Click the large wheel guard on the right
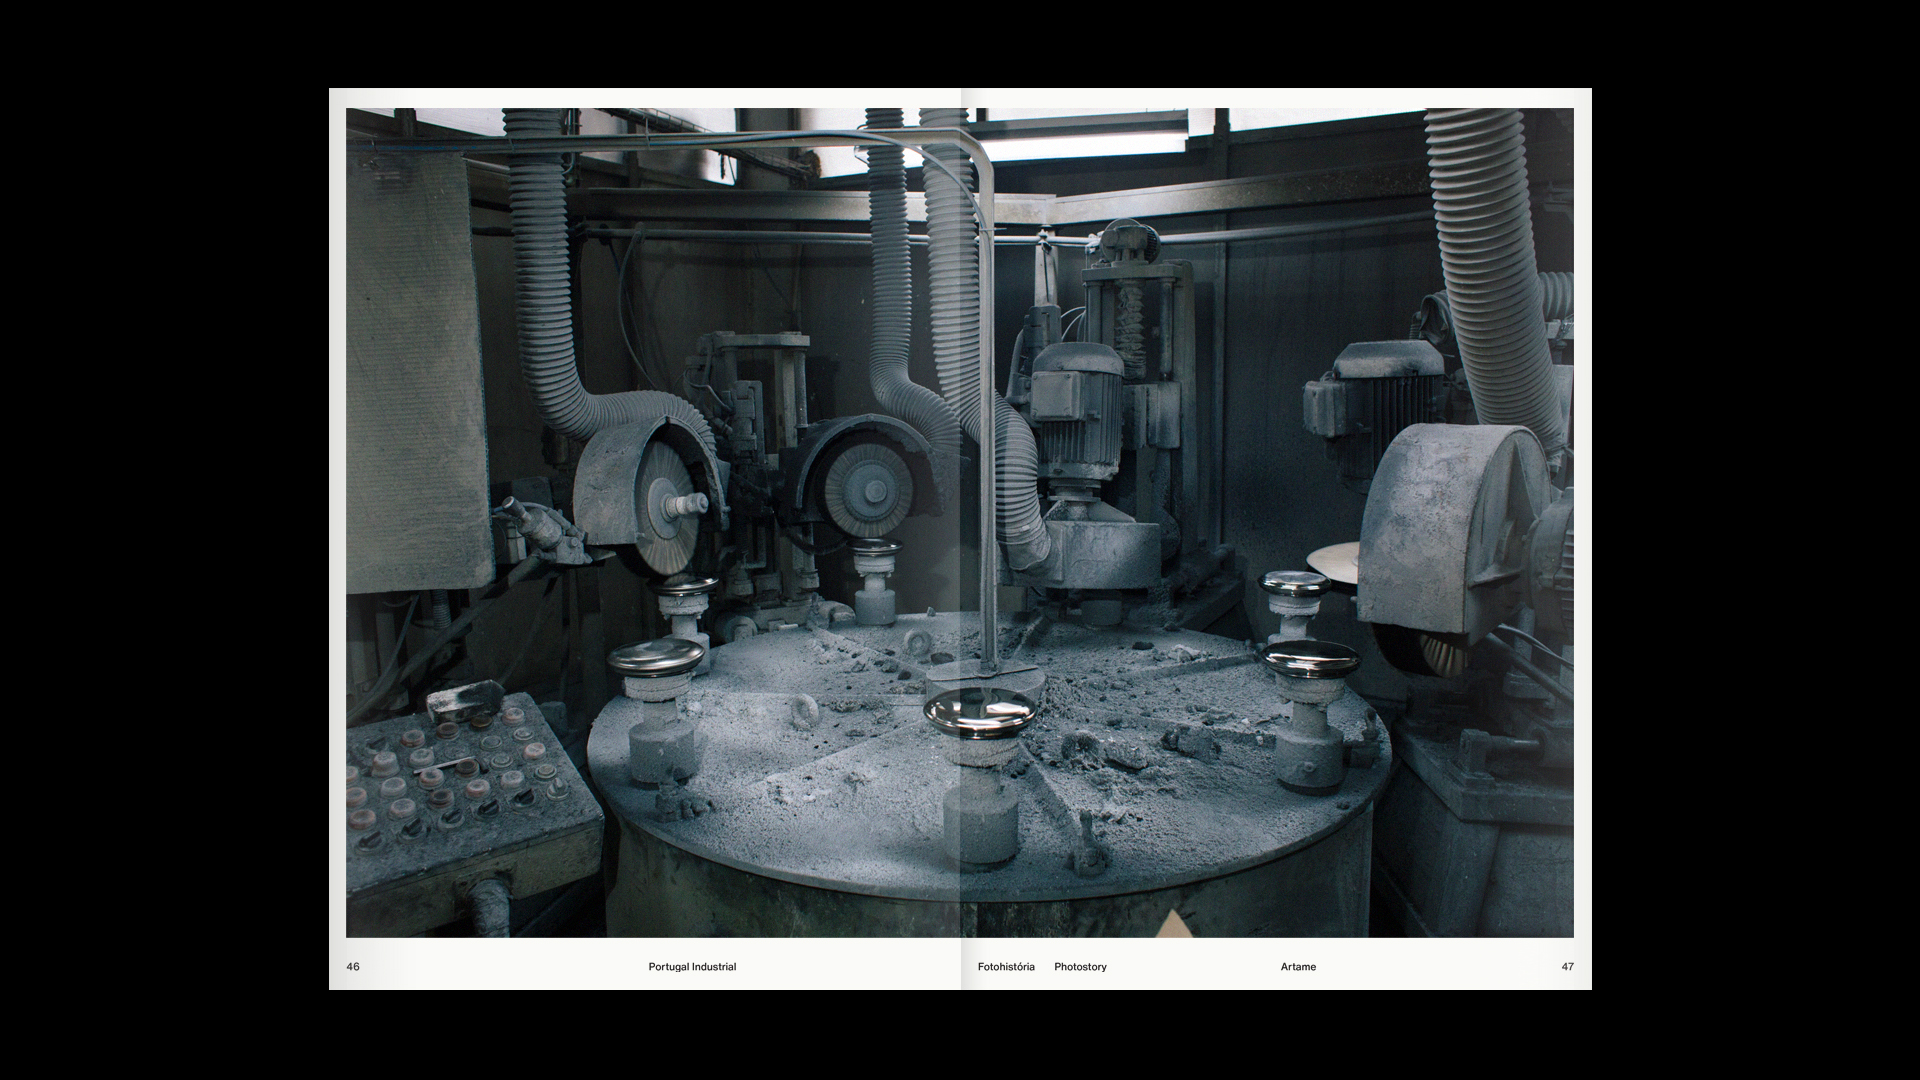 pyautogui.click(x=1440, y=525)
